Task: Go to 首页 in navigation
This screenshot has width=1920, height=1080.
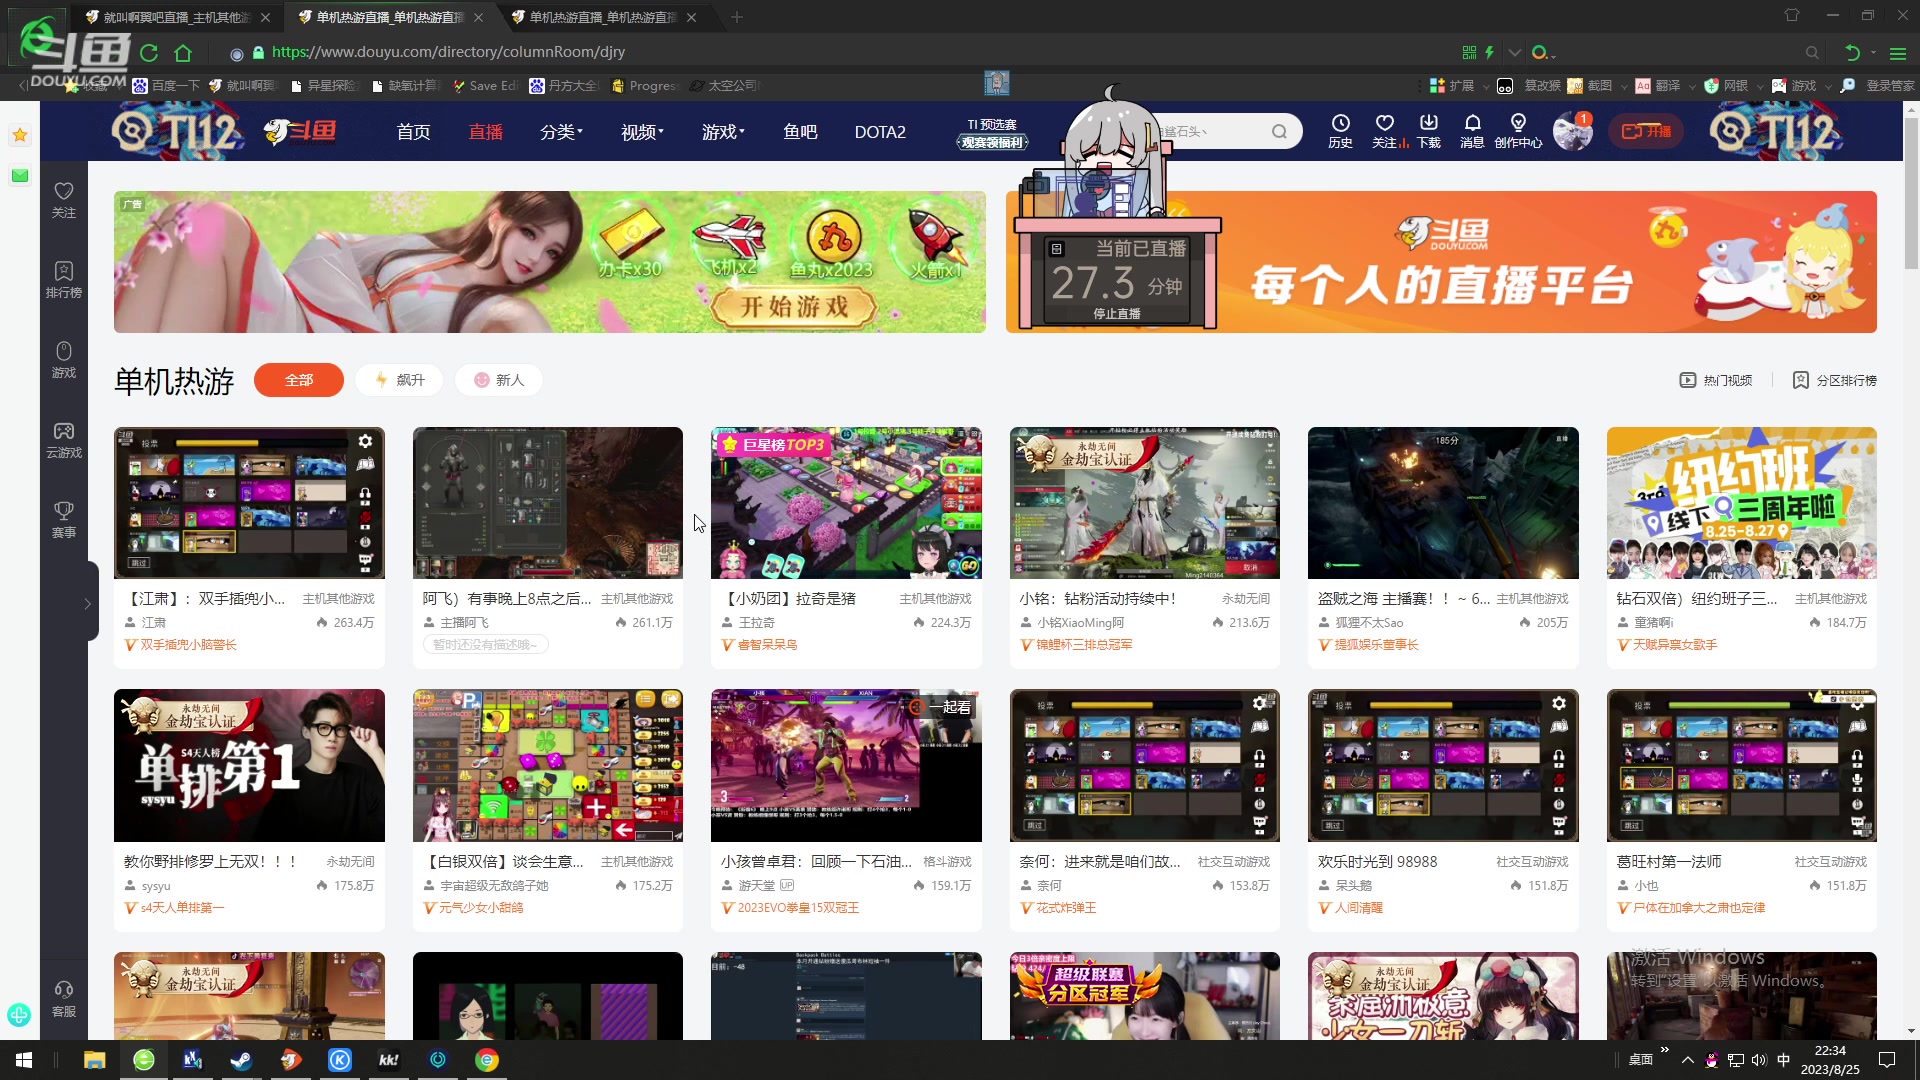Action: click(x=413, y=132)
